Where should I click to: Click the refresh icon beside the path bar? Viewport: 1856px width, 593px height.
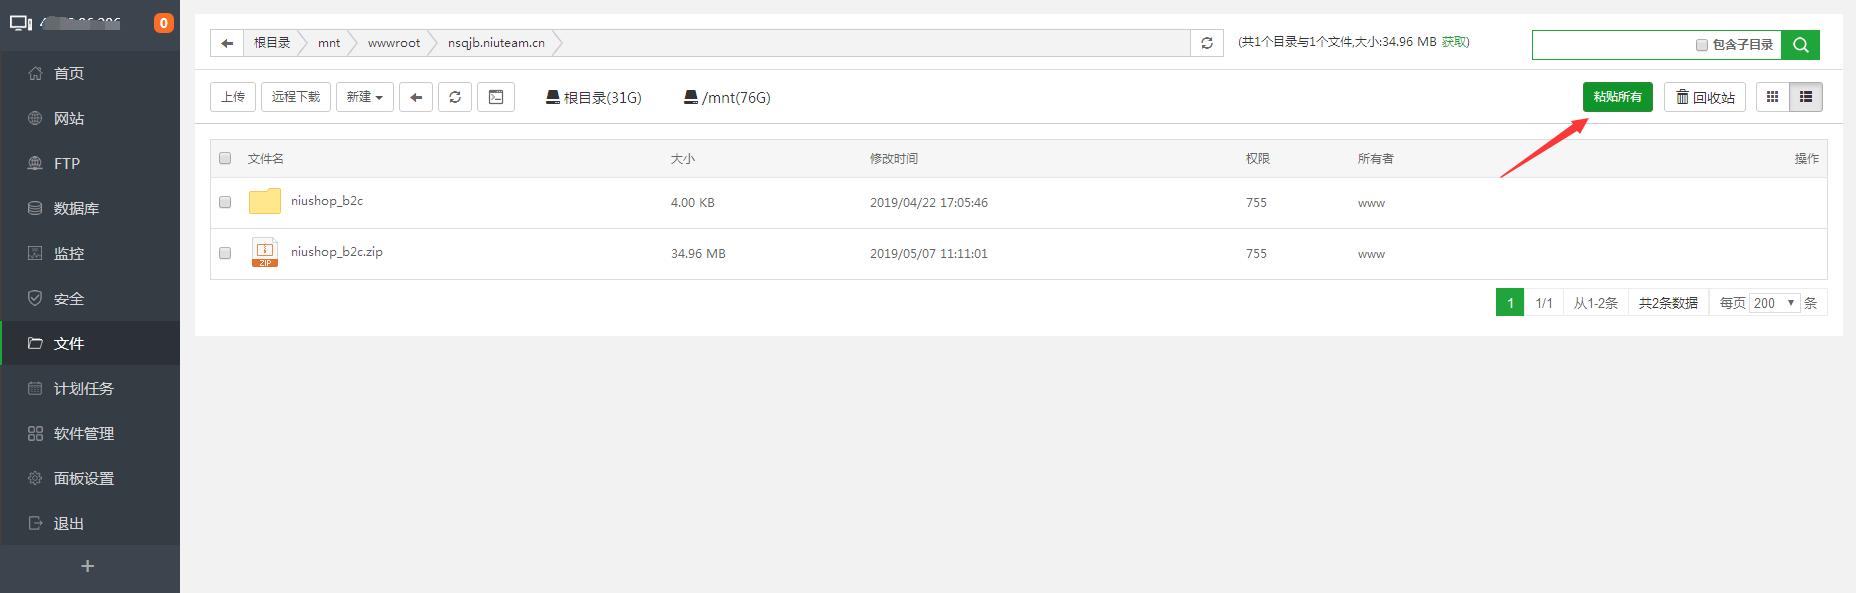[1207, 43]
